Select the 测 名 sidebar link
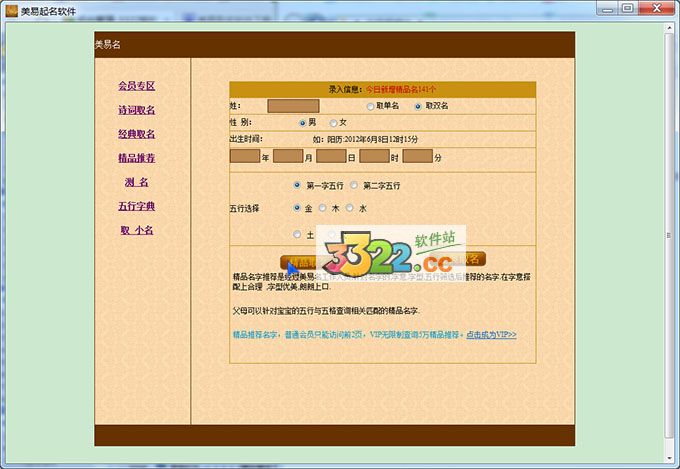 coord(137,182)
